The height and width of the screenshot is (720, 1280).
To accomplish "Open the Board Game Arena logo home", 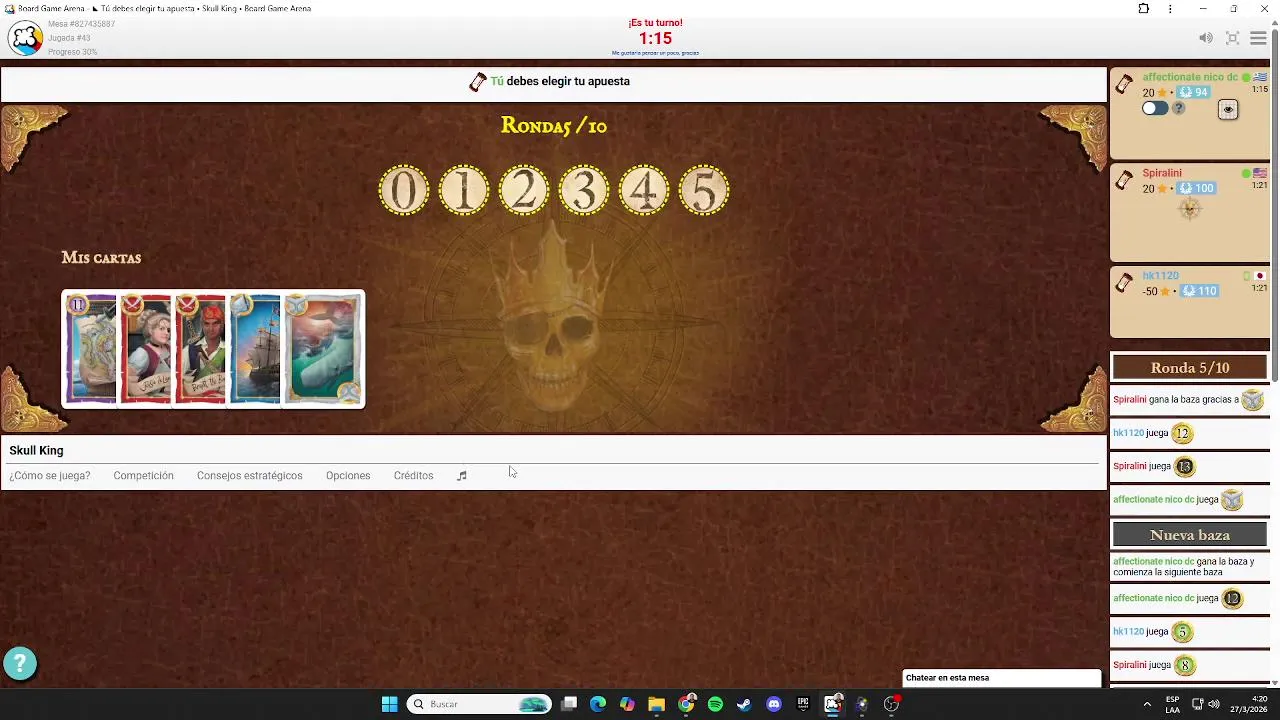I will 25,38.
